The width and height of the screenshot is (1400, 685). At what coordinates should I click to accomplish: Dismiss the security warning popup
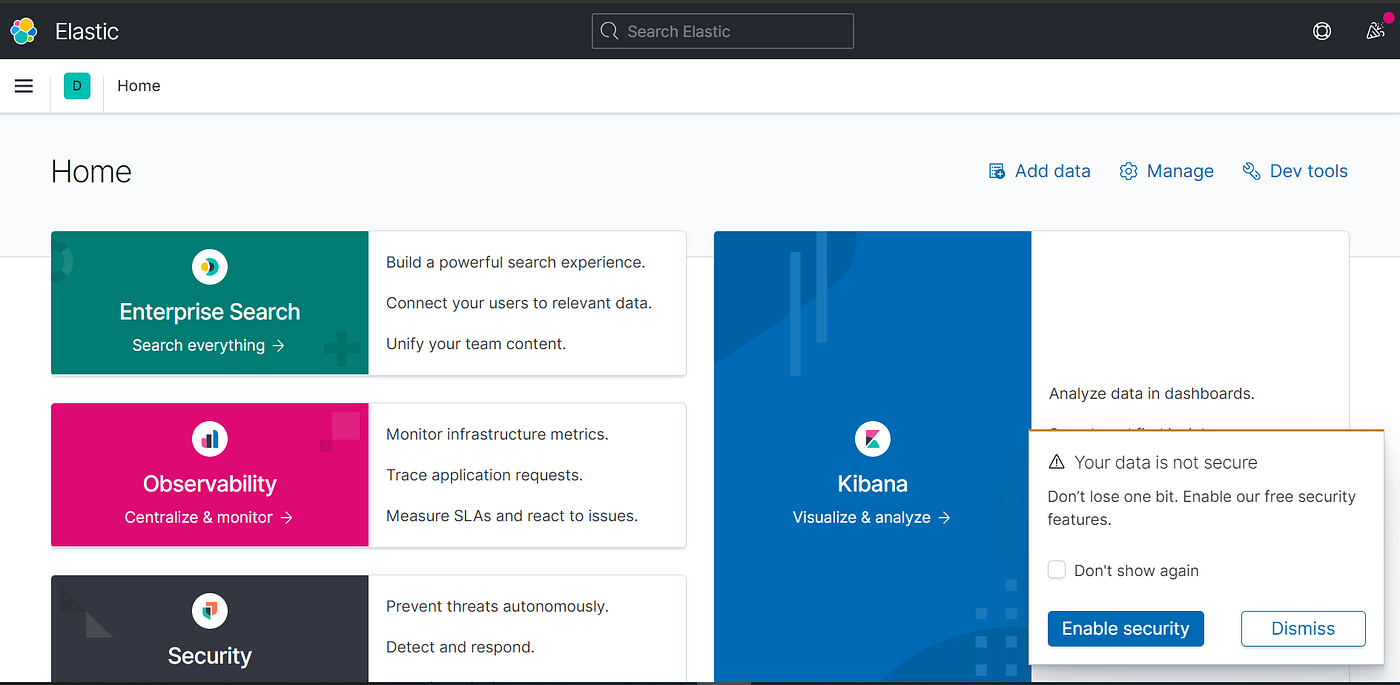(1303, 628)
